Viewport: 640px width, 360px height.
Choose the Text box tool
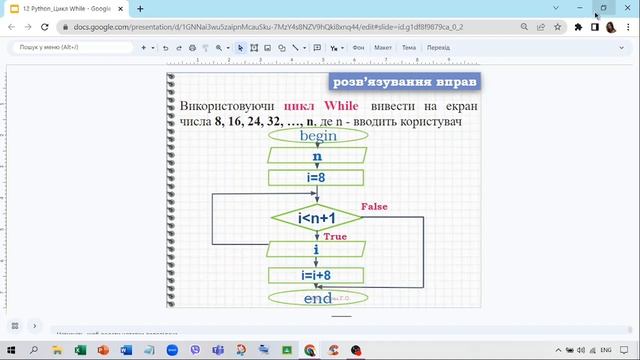point(254,48)
